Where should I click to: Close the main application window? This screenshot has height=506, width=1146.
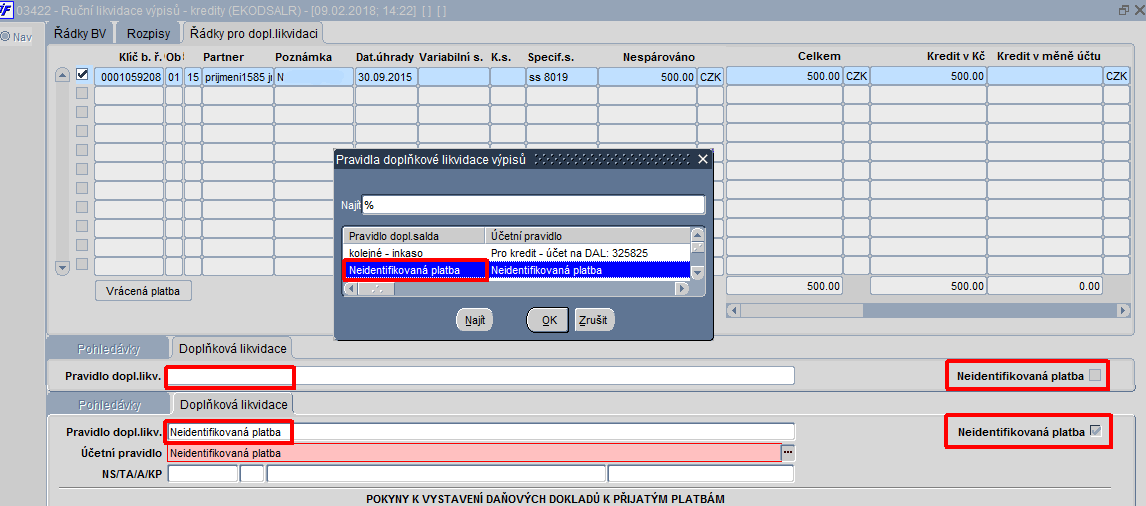coord(1139,10)
